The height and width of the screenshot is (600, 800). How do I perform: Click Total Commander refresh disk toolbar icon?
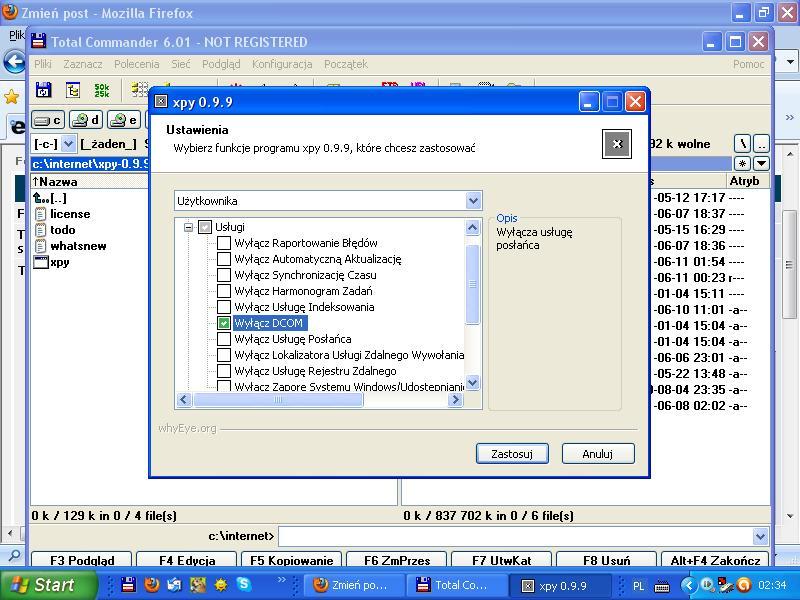[x=43, y=90]
